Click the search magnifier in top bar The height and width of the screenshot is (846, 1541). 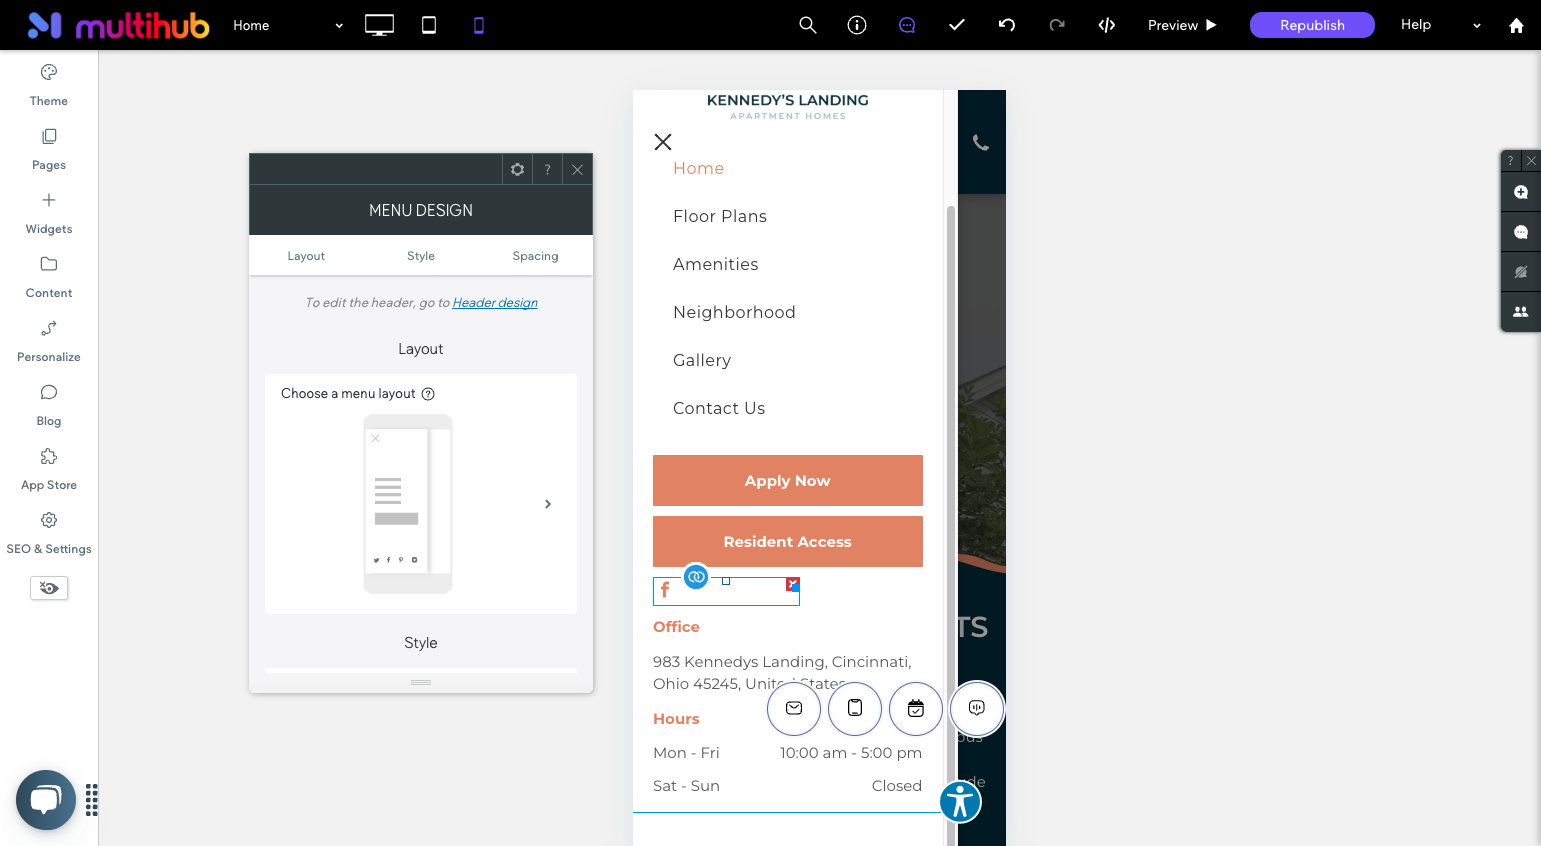pos(808,25)
